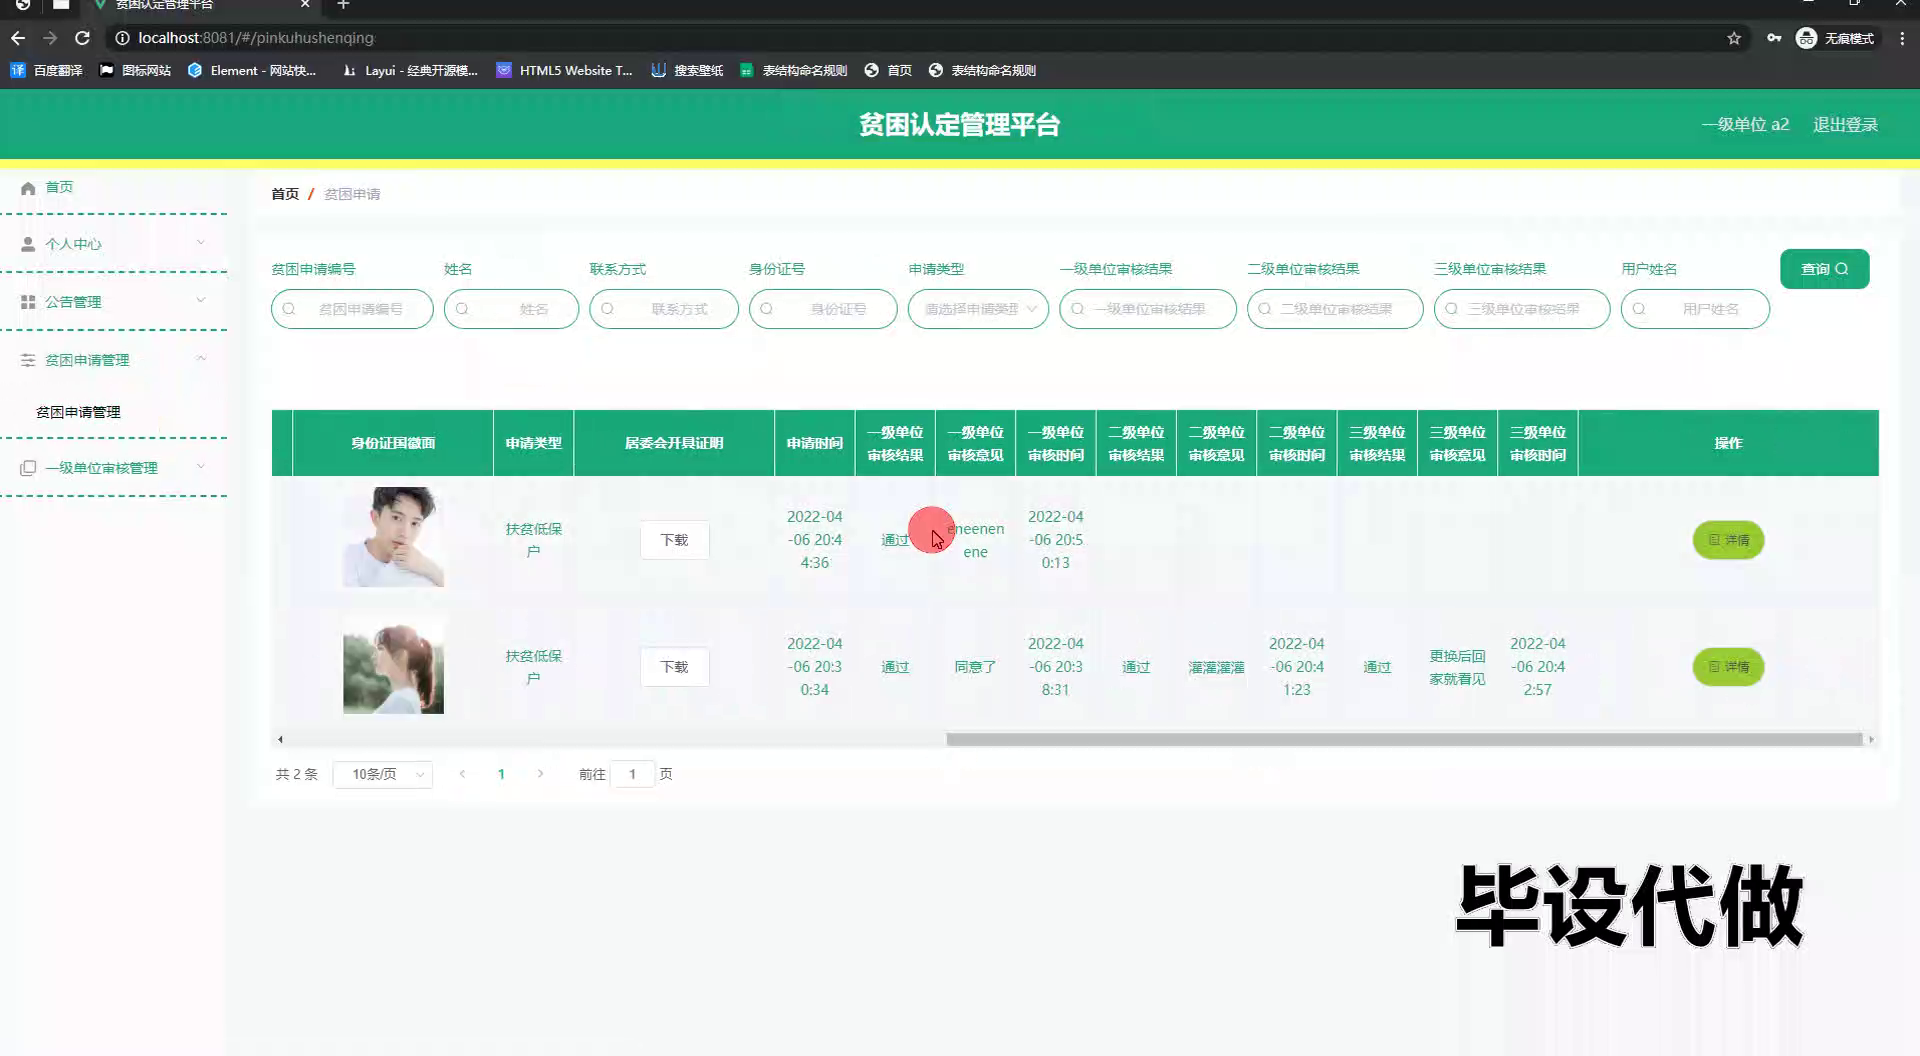Close the 贫困认定管理平台 browser tab
Viewport: 1920px width, 1056px height.
pyautogui.click(x=305, y=5)
